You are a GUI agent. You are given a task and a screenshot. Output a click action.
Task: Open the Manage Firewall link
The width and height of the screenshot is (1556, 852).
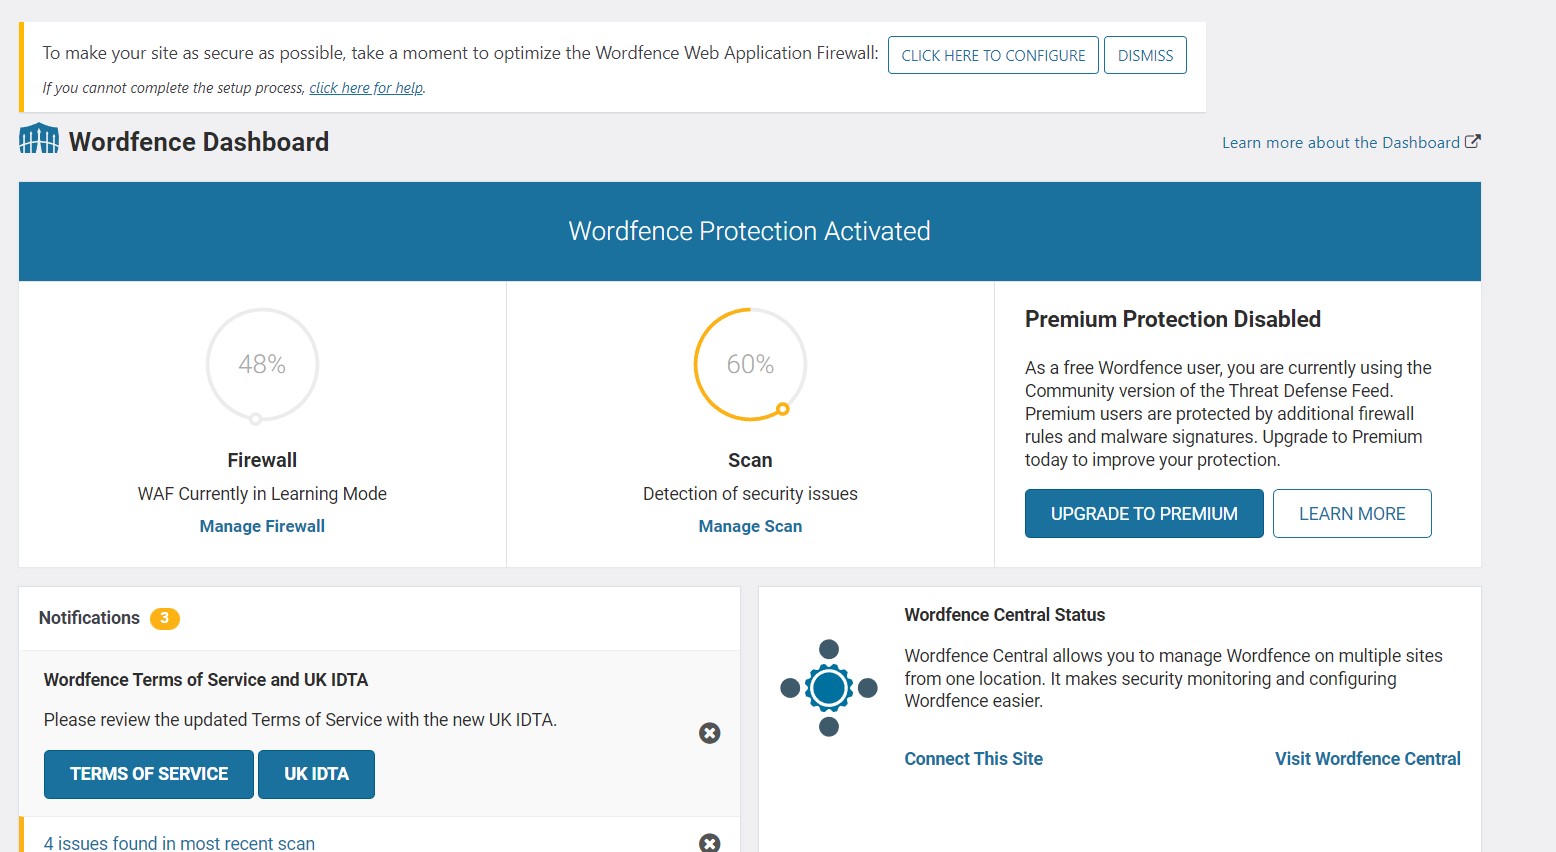click(262, 526)
